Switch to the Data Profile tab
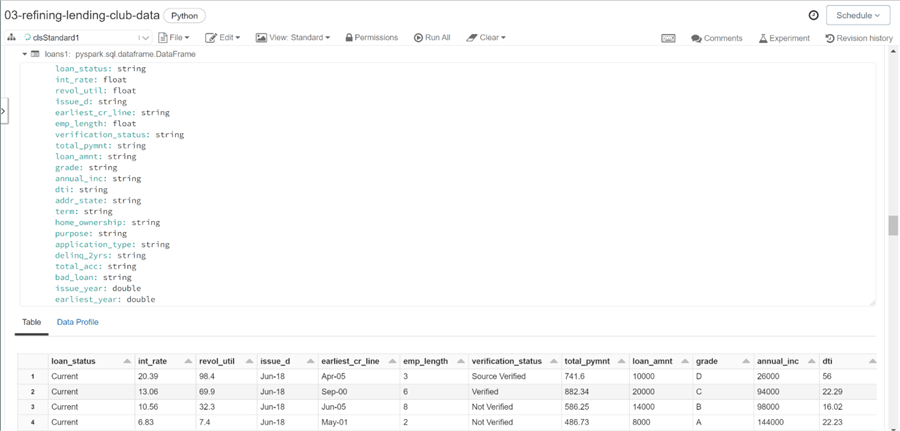Image resolution: width=900 pixels, height=431 pixels. pyautogui.click(x=77, y=322)
